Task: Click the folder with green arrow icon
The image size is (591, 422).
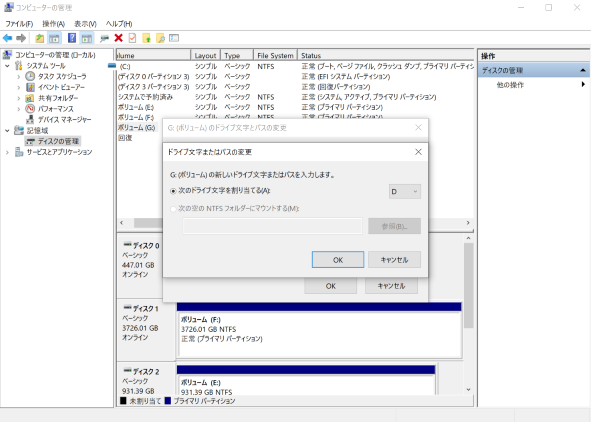Action: pyautogui.click(x=146, y=38)
